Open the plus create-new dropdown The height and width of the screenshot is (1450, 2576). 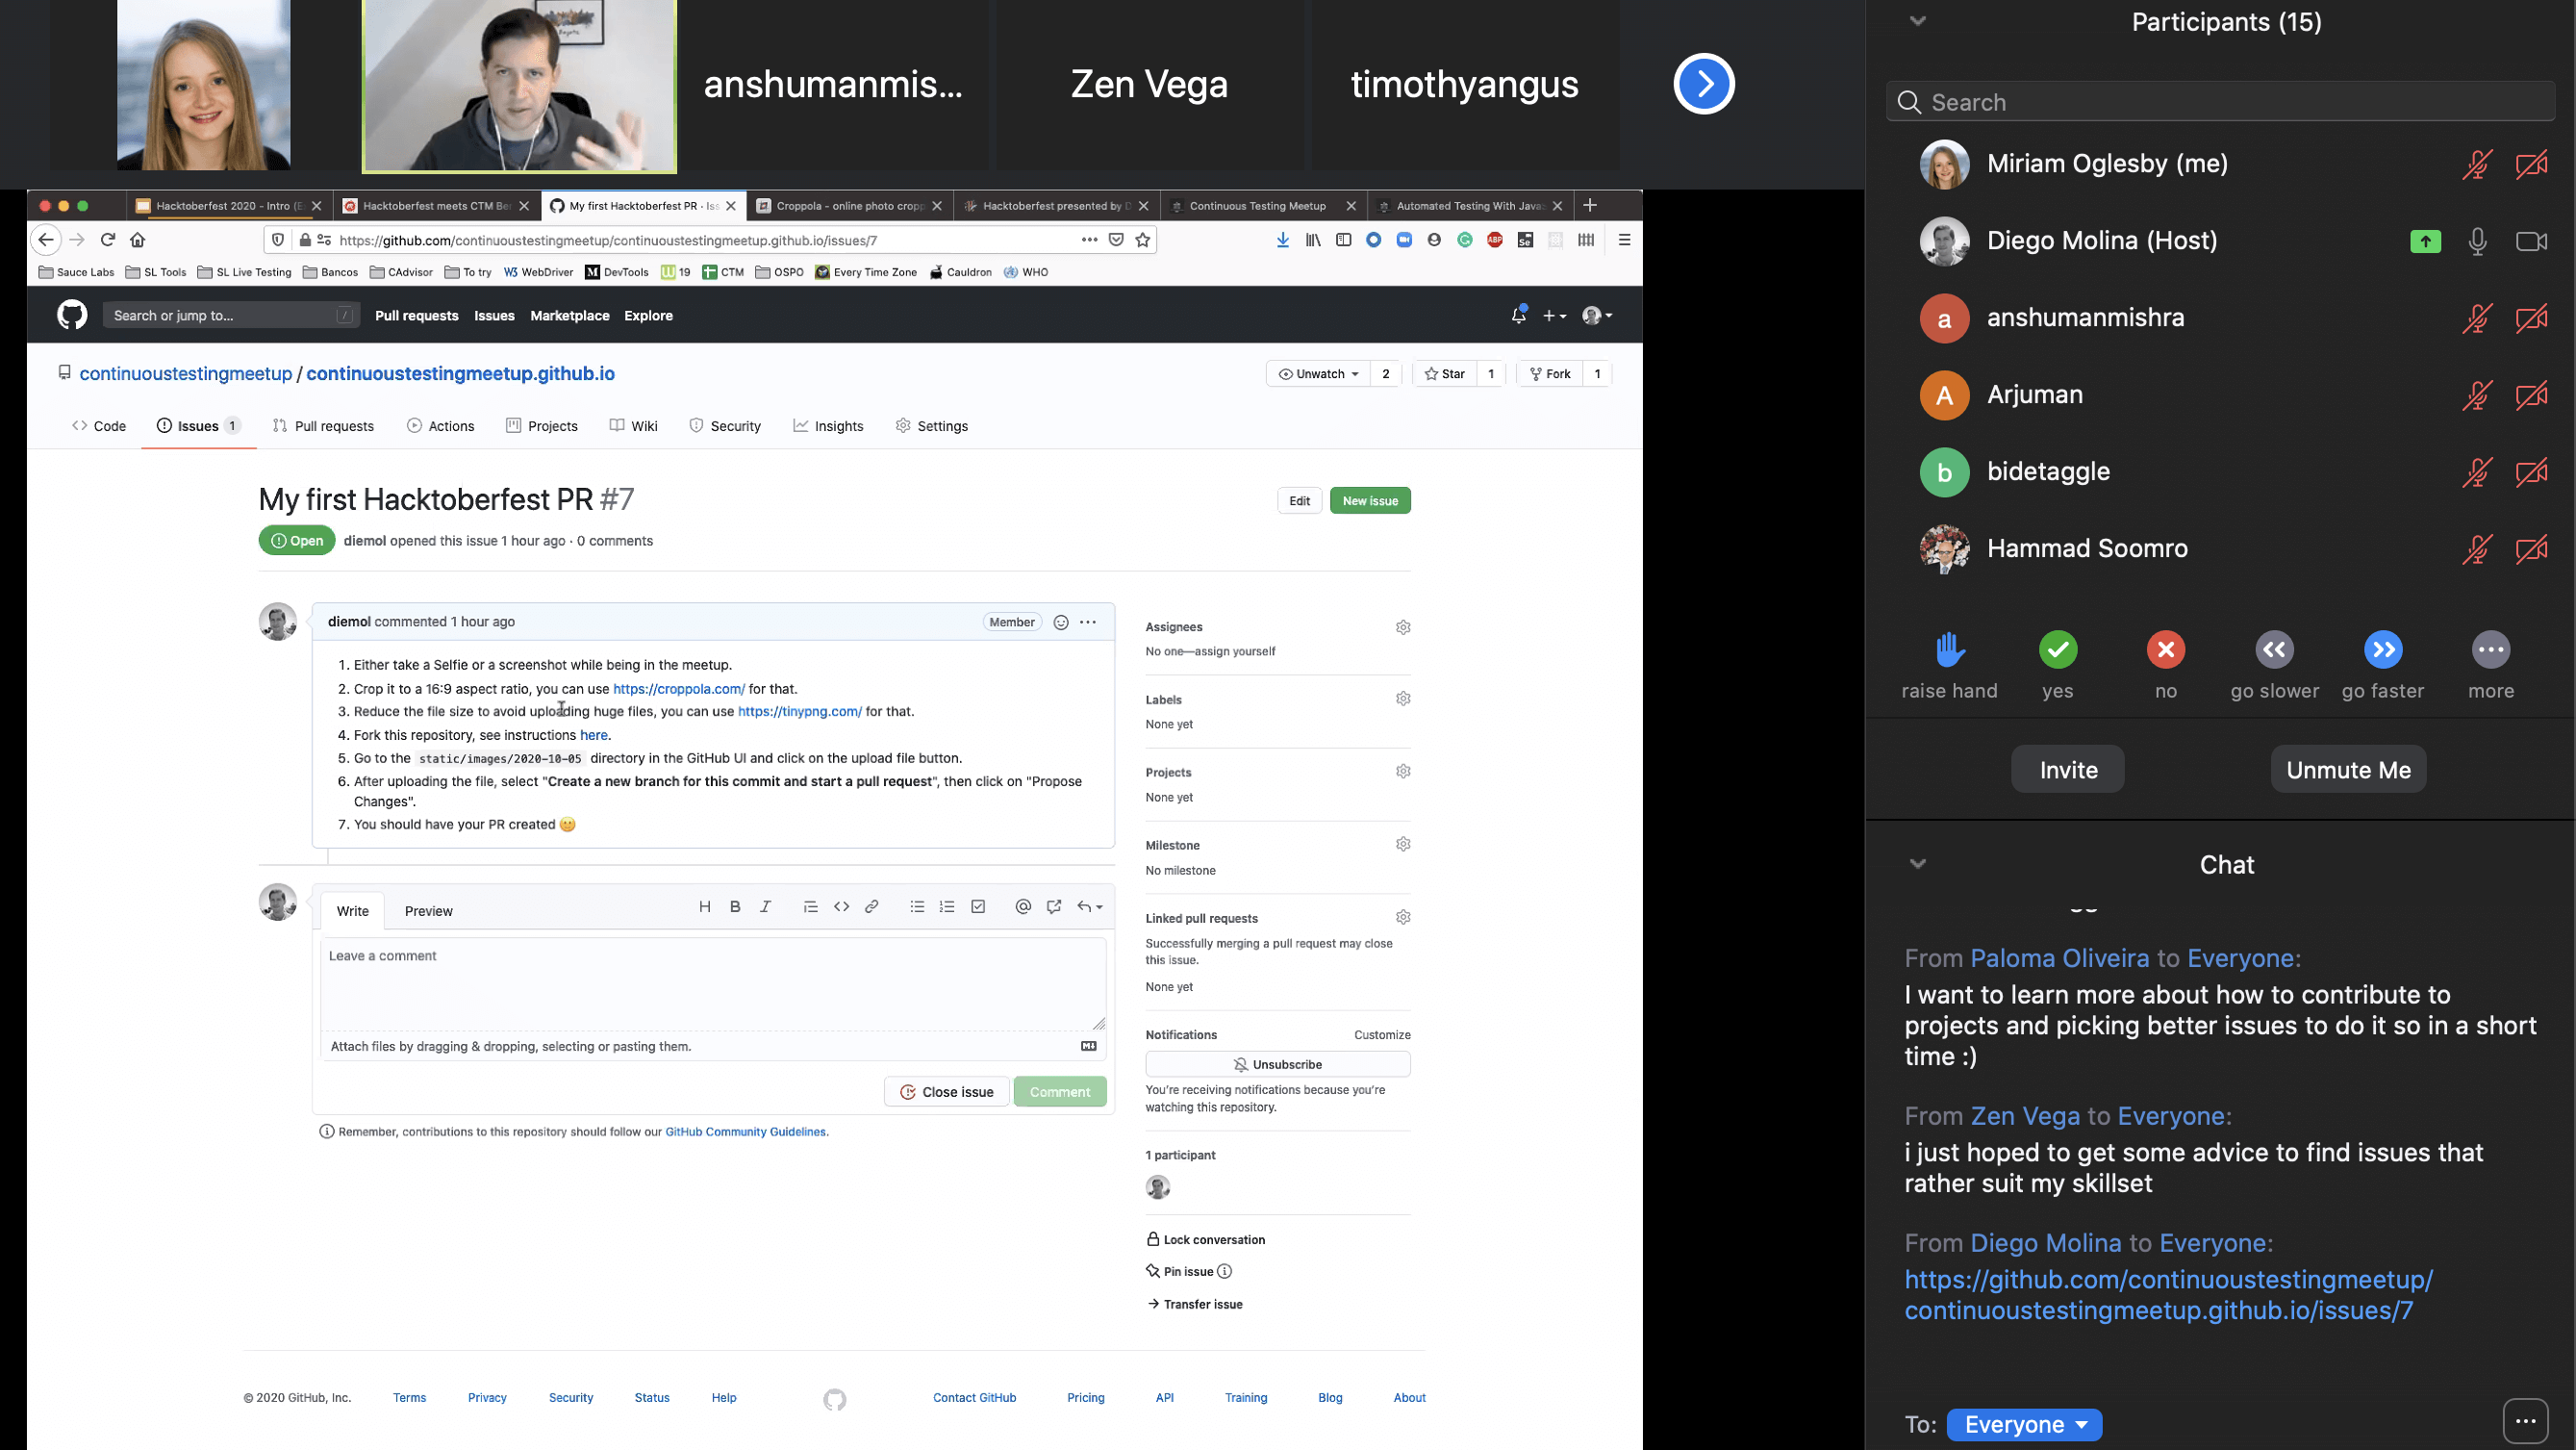1554,315
